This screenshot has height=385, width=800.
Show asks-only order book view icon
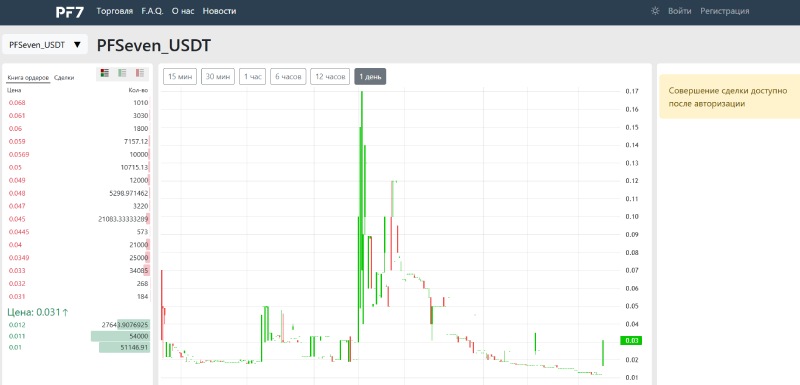(x=140, y=73)
